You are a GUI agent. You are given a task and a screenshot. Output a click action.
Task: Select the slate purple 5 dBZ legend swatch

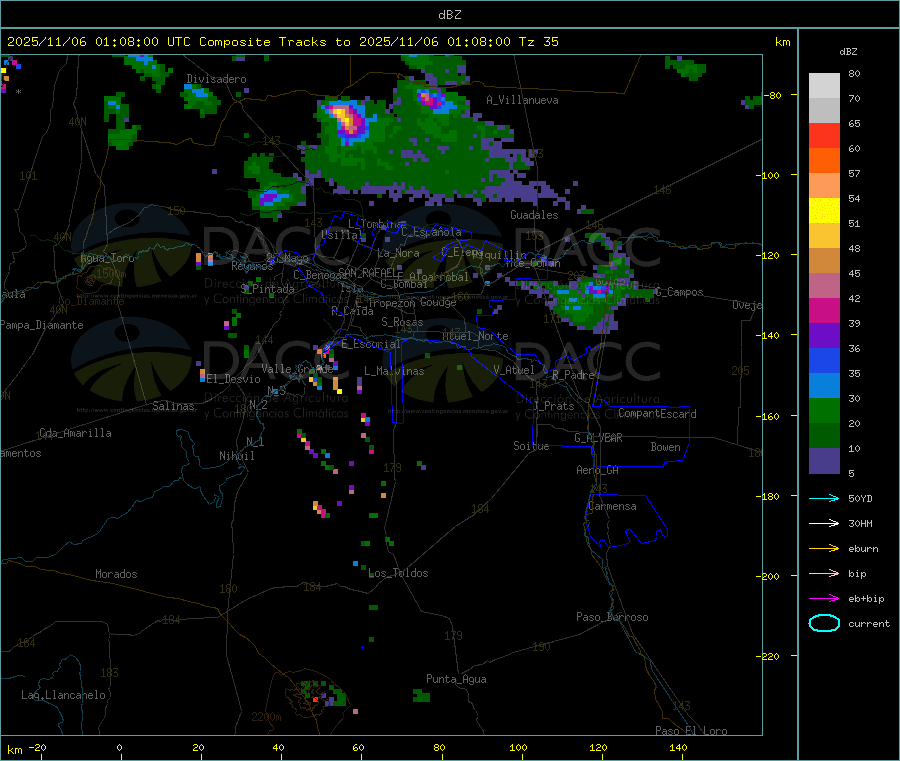click(824, 461)
